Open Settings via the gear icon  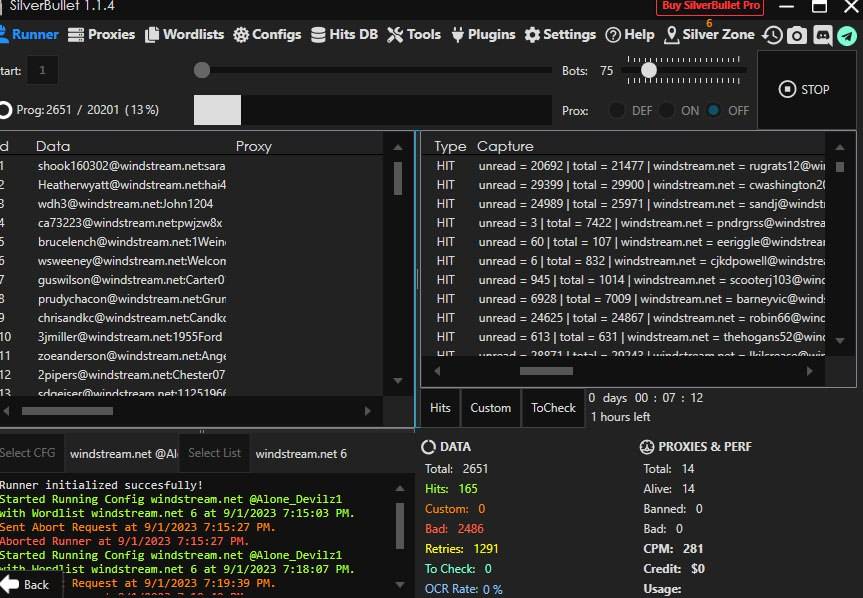(560, 34)
